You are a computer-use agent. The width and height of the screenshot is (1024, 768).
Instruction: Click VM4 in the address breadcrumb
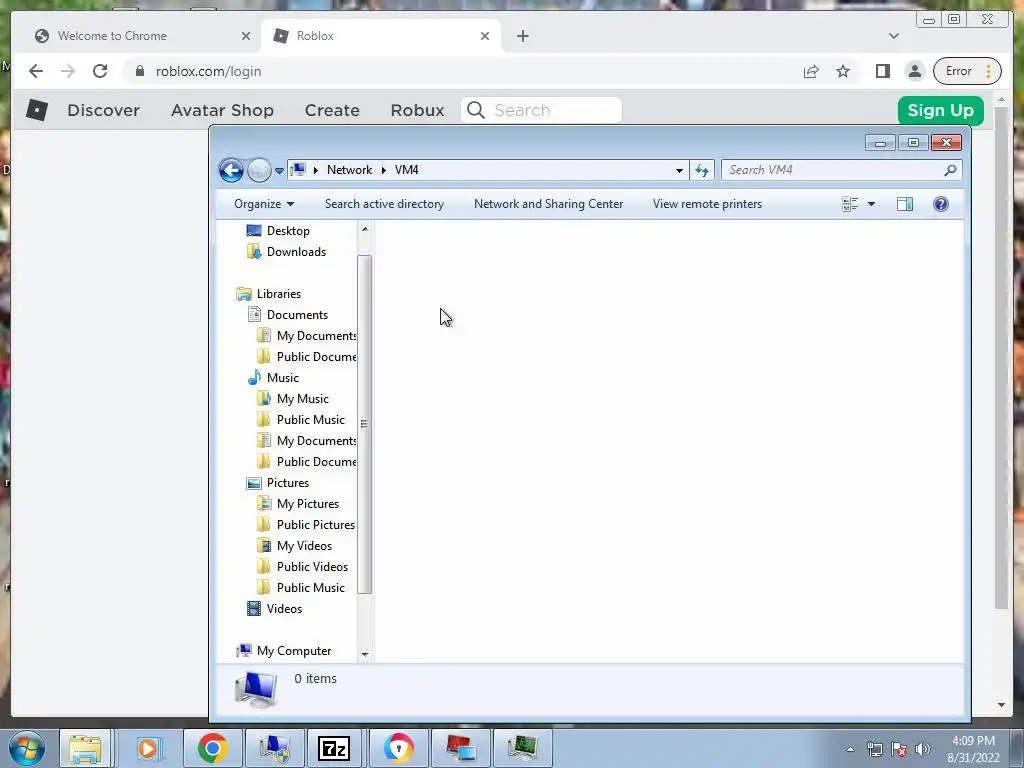click(x=406, y=170)
